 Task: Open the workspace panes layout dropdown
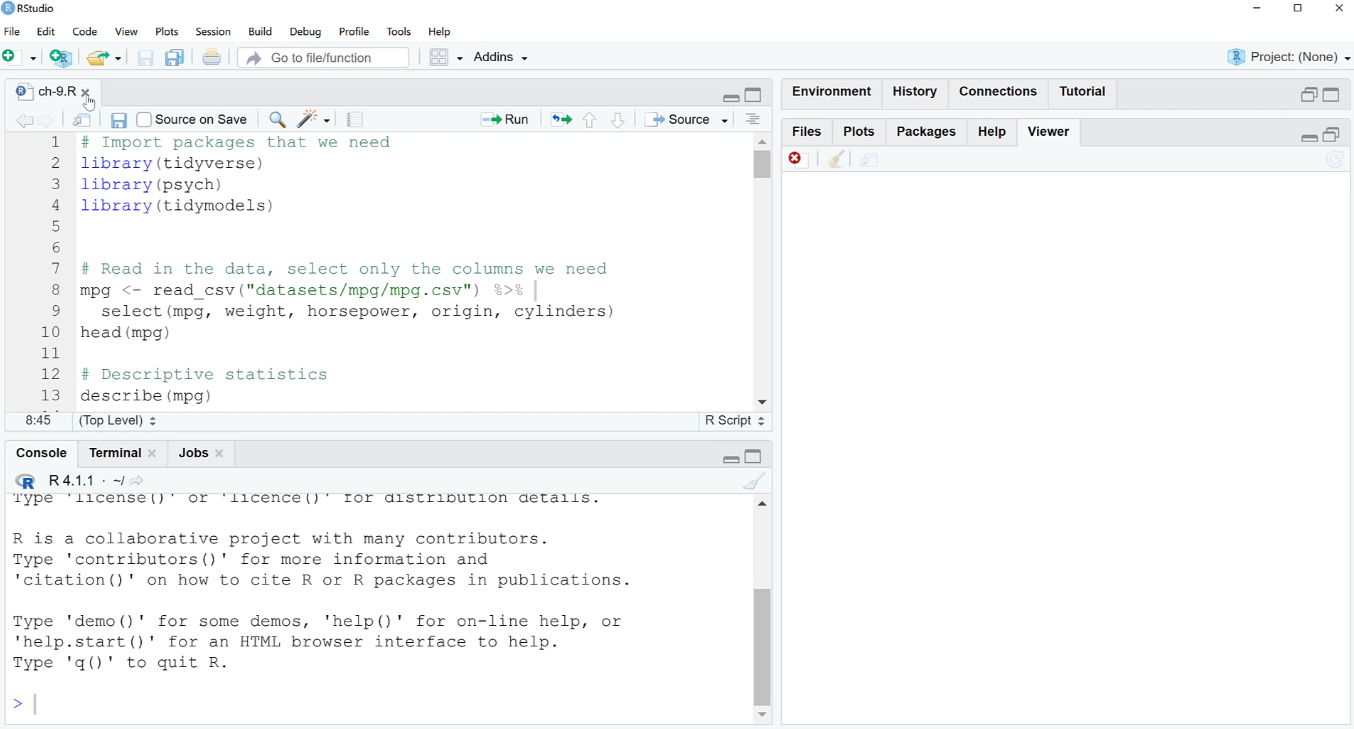pos(446,58)
